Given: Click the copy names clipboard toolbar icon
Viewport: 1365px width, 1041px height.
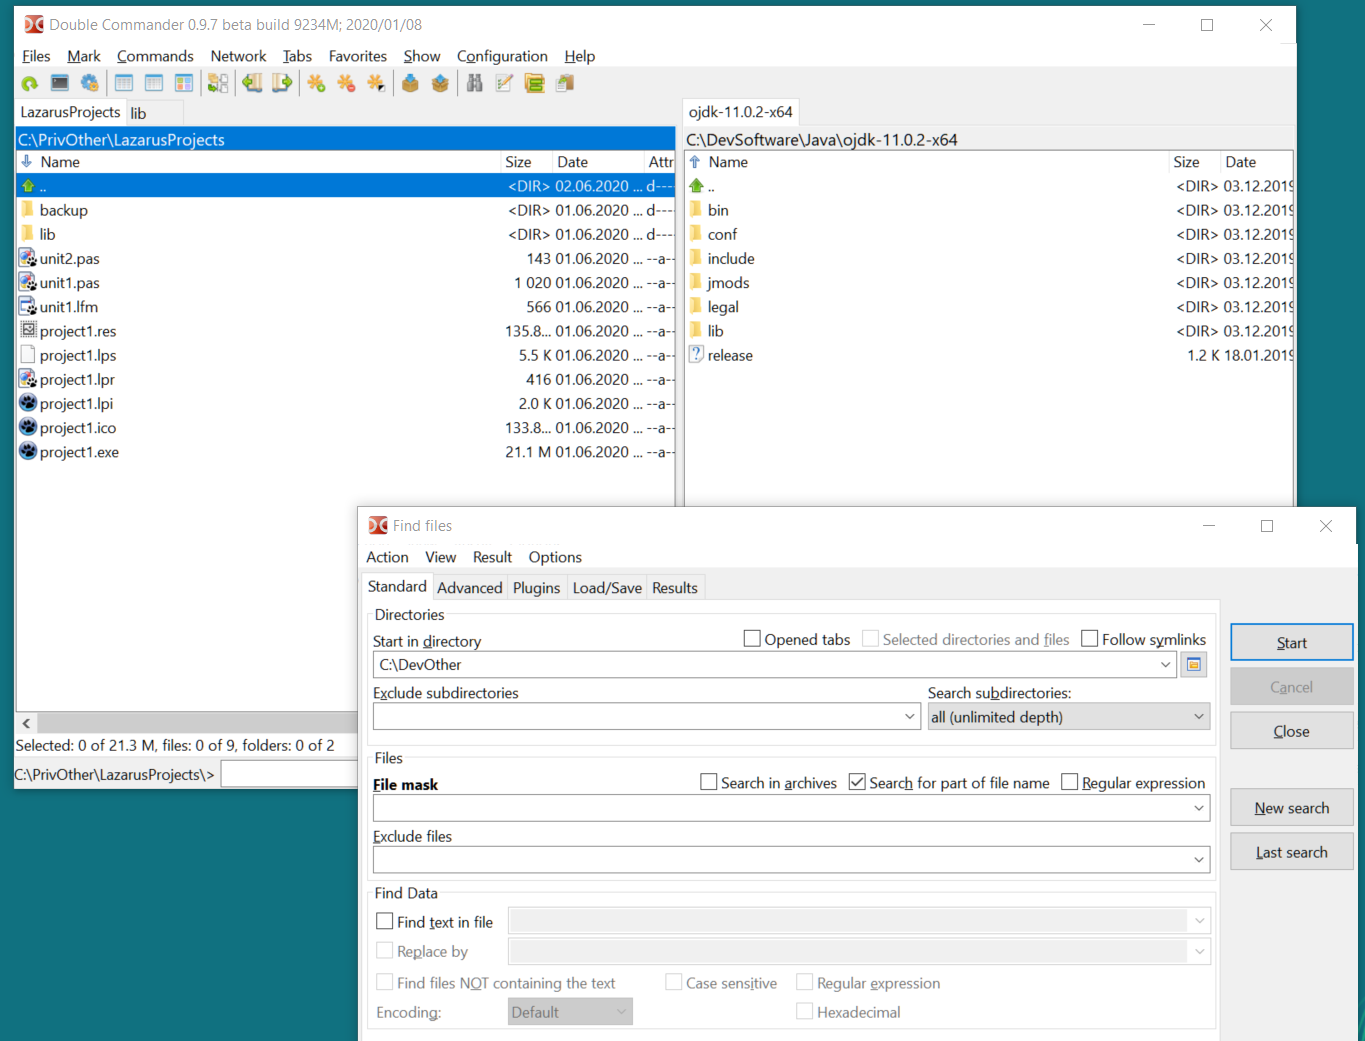Looking at the screenshot, I should (x=565, y=84).
